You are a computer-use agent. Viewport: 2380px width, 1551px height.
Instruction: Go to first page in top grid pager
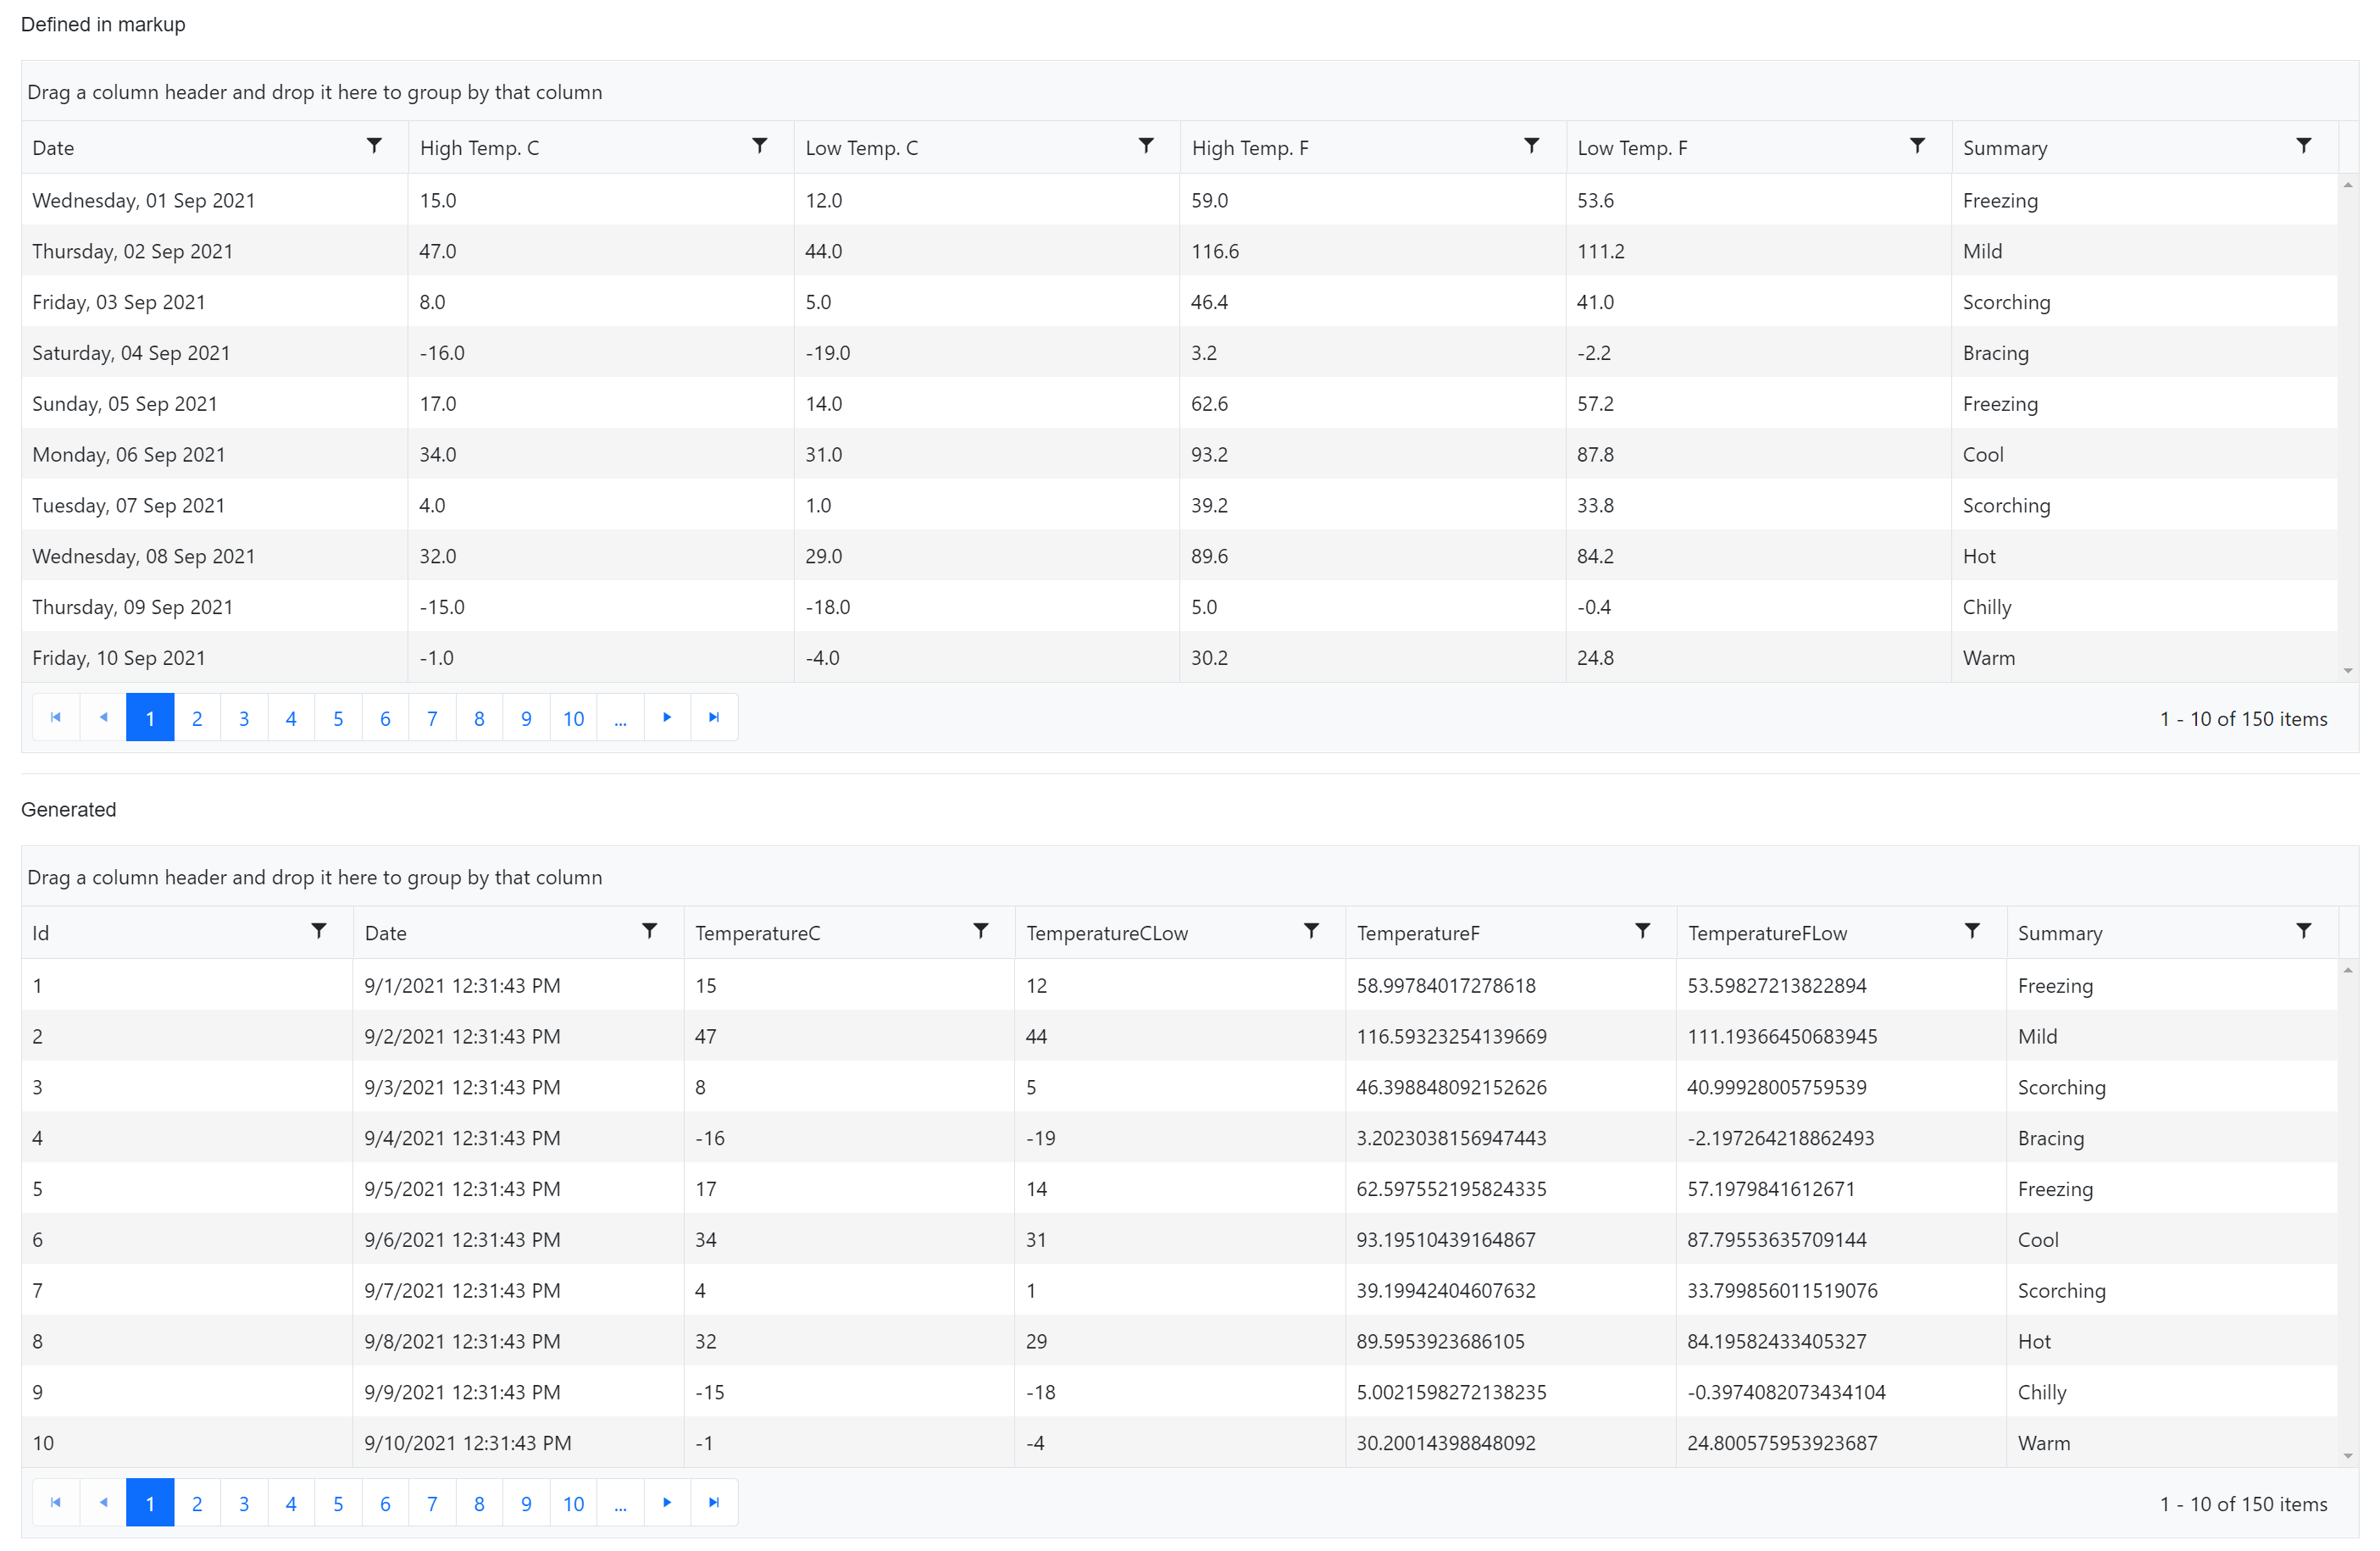coord(56,718)
